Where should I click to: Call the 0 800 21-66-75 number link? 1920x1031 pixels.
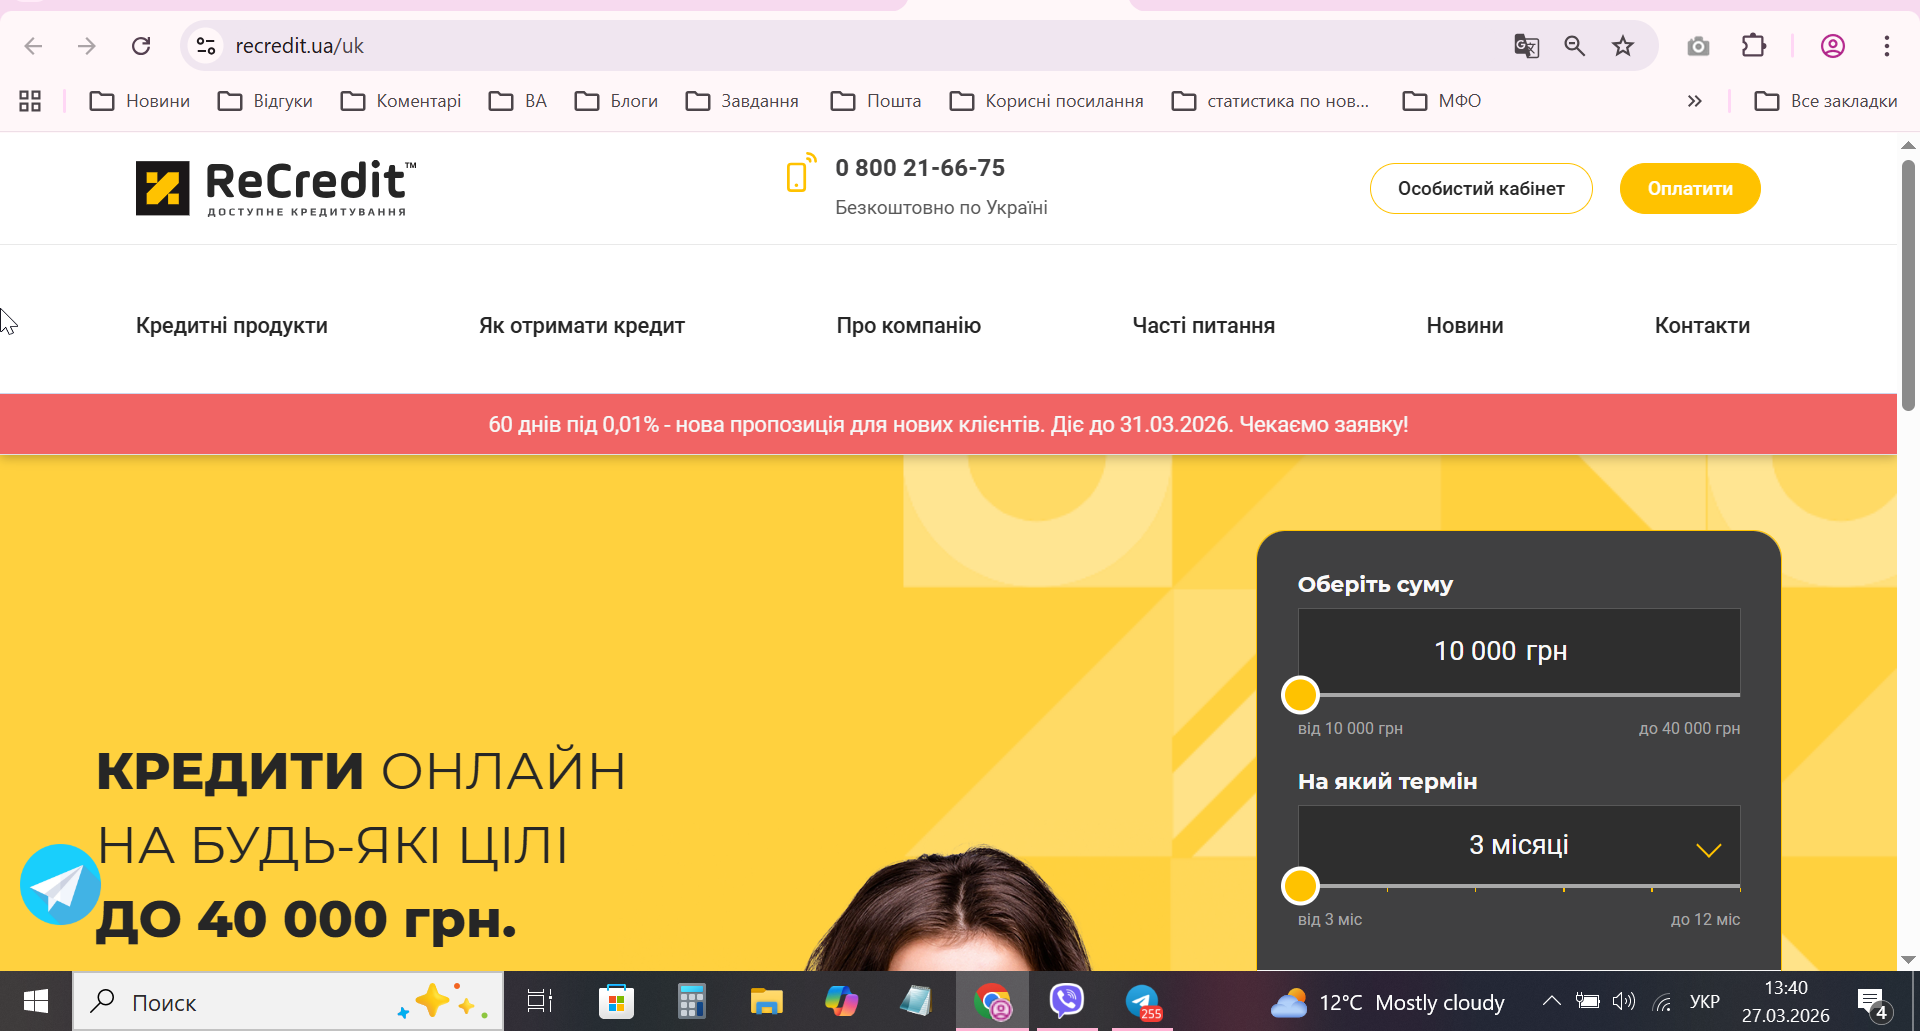(920, 168)
